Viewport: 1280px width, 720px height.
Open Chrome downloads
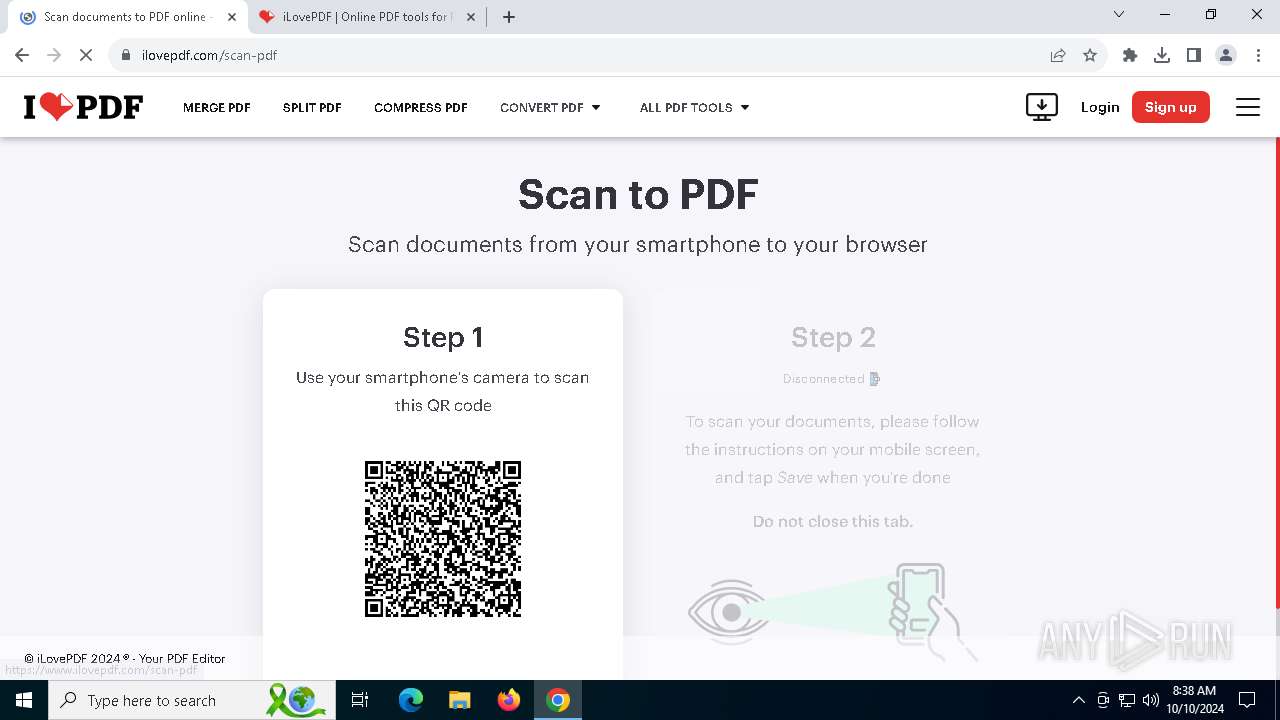coord(1162,55)
